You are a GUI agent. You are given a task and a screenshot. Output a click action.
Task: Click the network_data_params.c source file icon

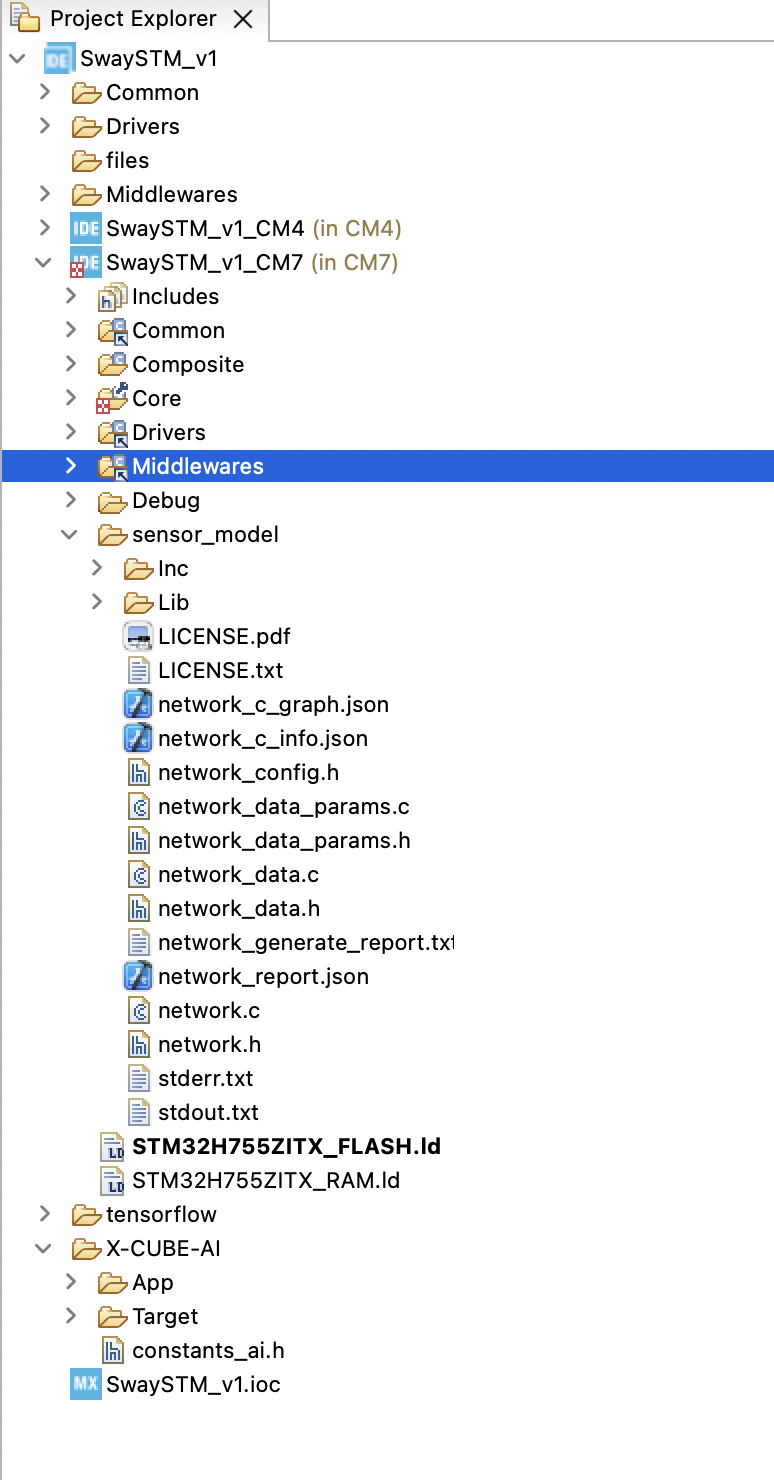(139, 806)
